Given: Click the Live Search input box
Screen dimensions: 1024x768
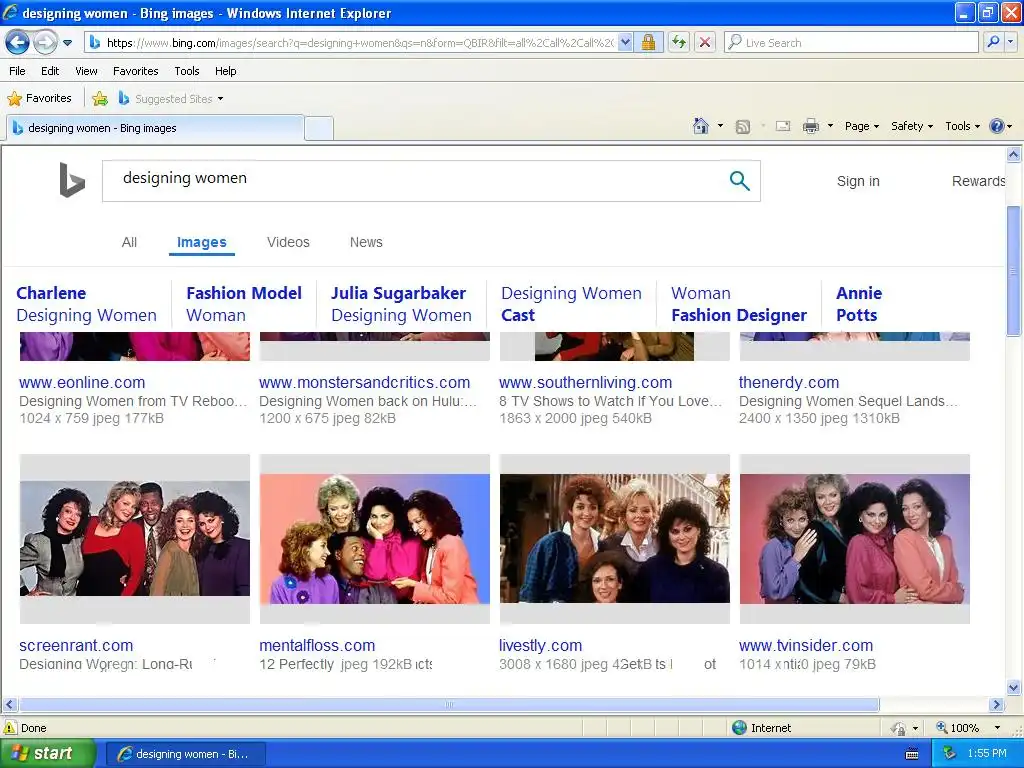Looking at the screenshot, I should [x=851, y=42].
